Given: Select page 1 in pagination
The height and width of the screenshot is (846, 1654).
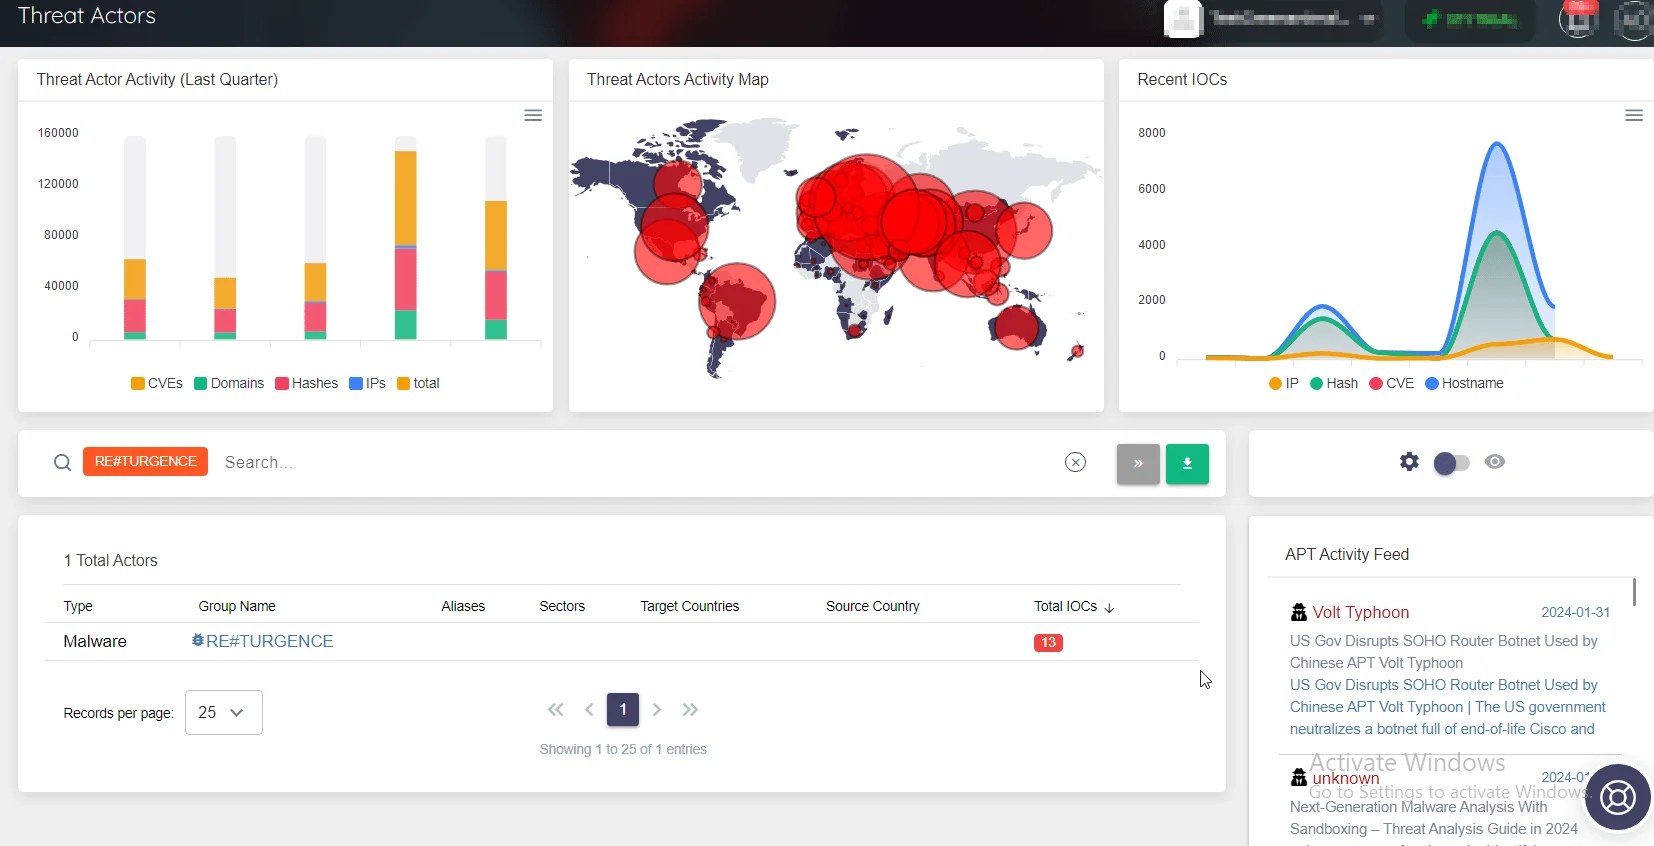Looking at the screenshot, I should (x=623, y=709).
